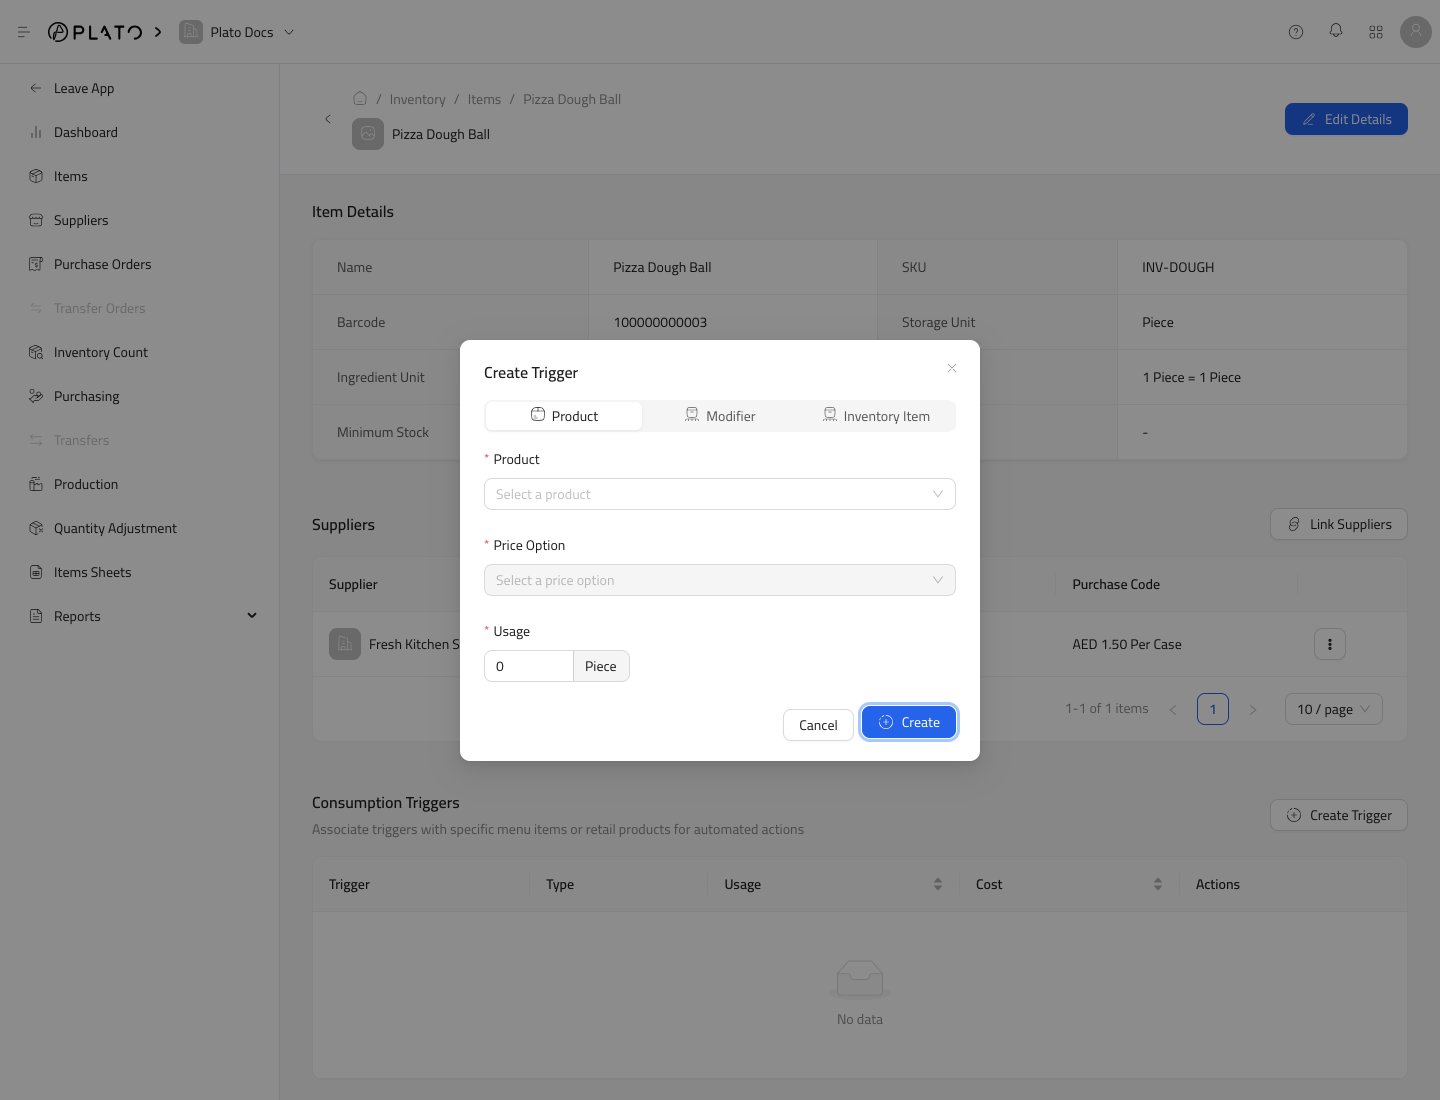Open the Fresh Kitchen row actions menu
The height and width of the screenshot is (1100, 1440).
click(1330, 644)
